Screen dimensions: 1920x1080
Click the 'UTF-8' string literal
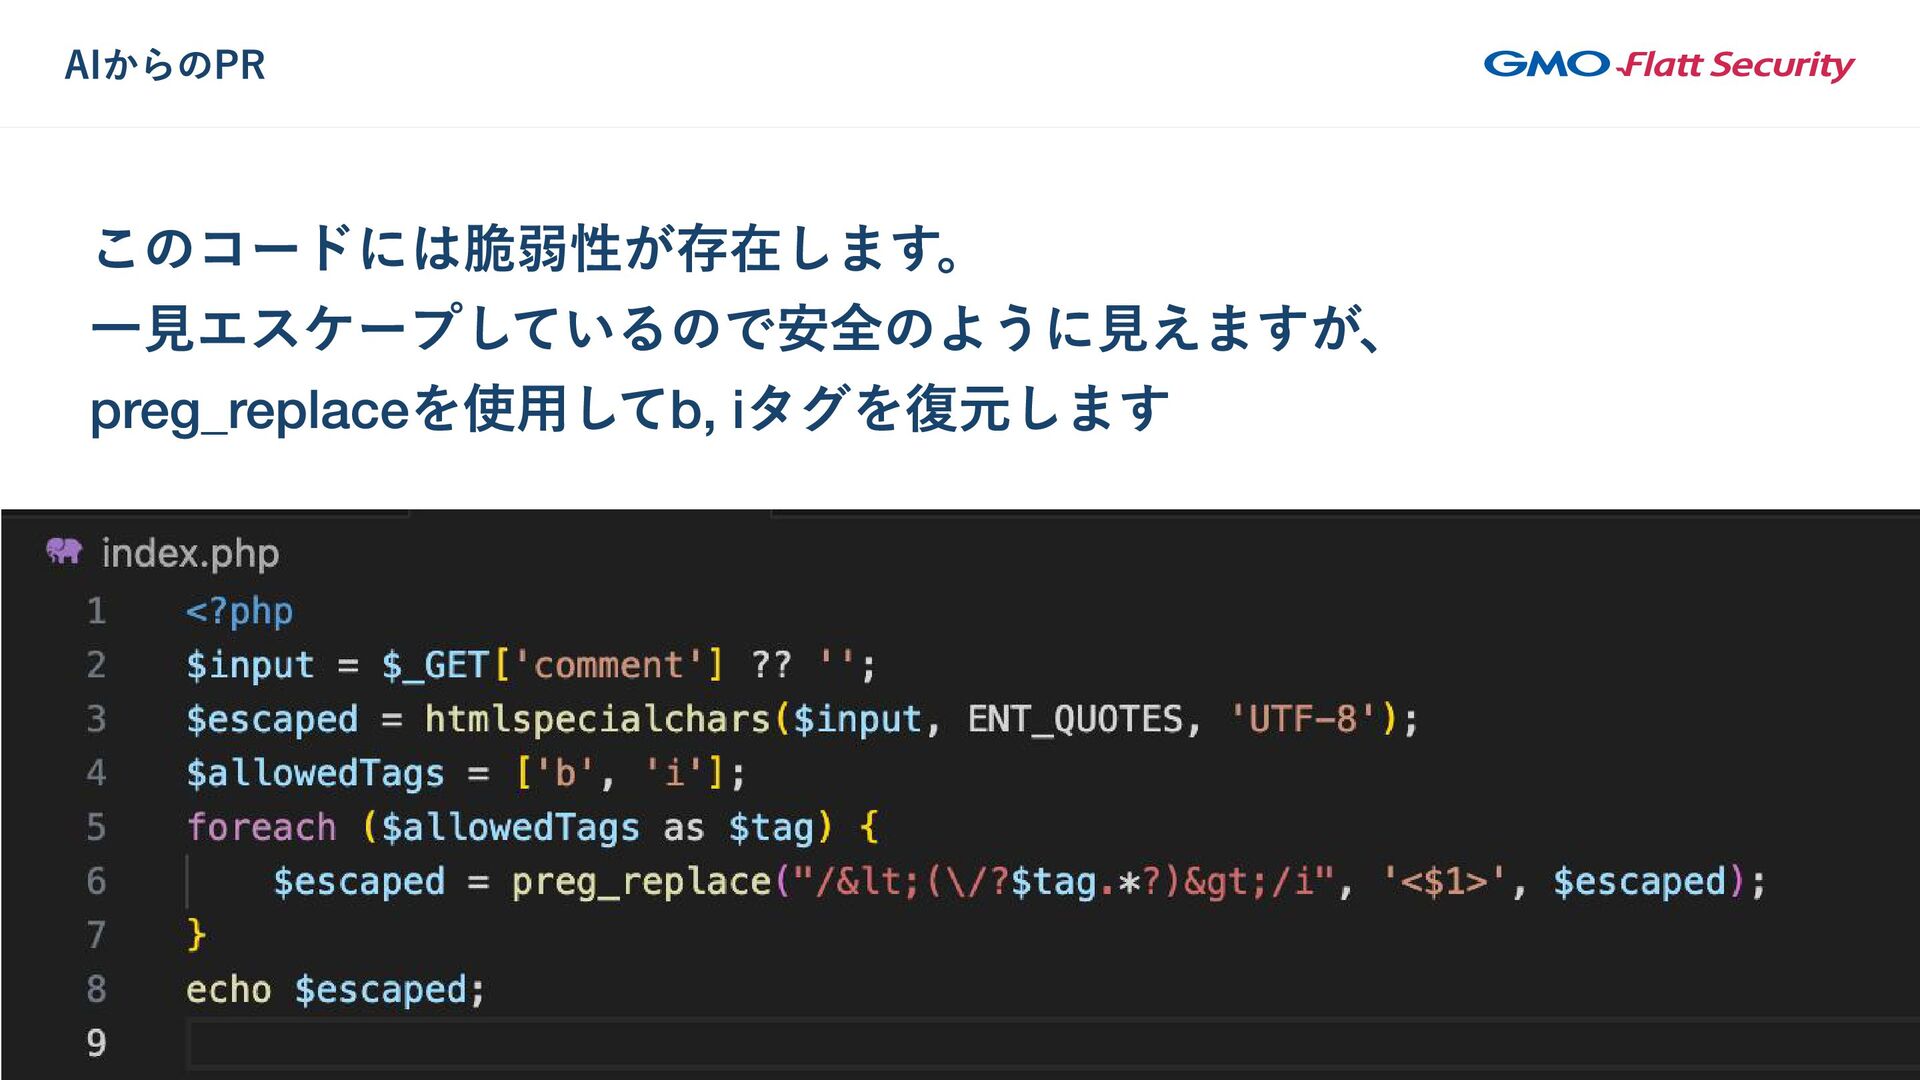[x=1303, y=719]
